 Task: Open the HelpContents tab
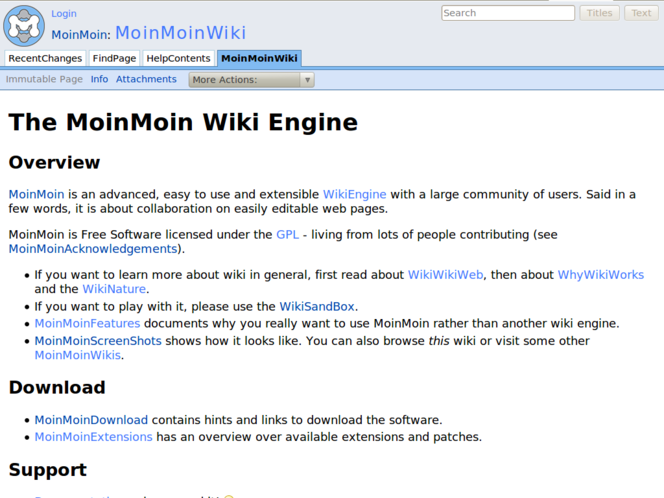tap(178, 58)
